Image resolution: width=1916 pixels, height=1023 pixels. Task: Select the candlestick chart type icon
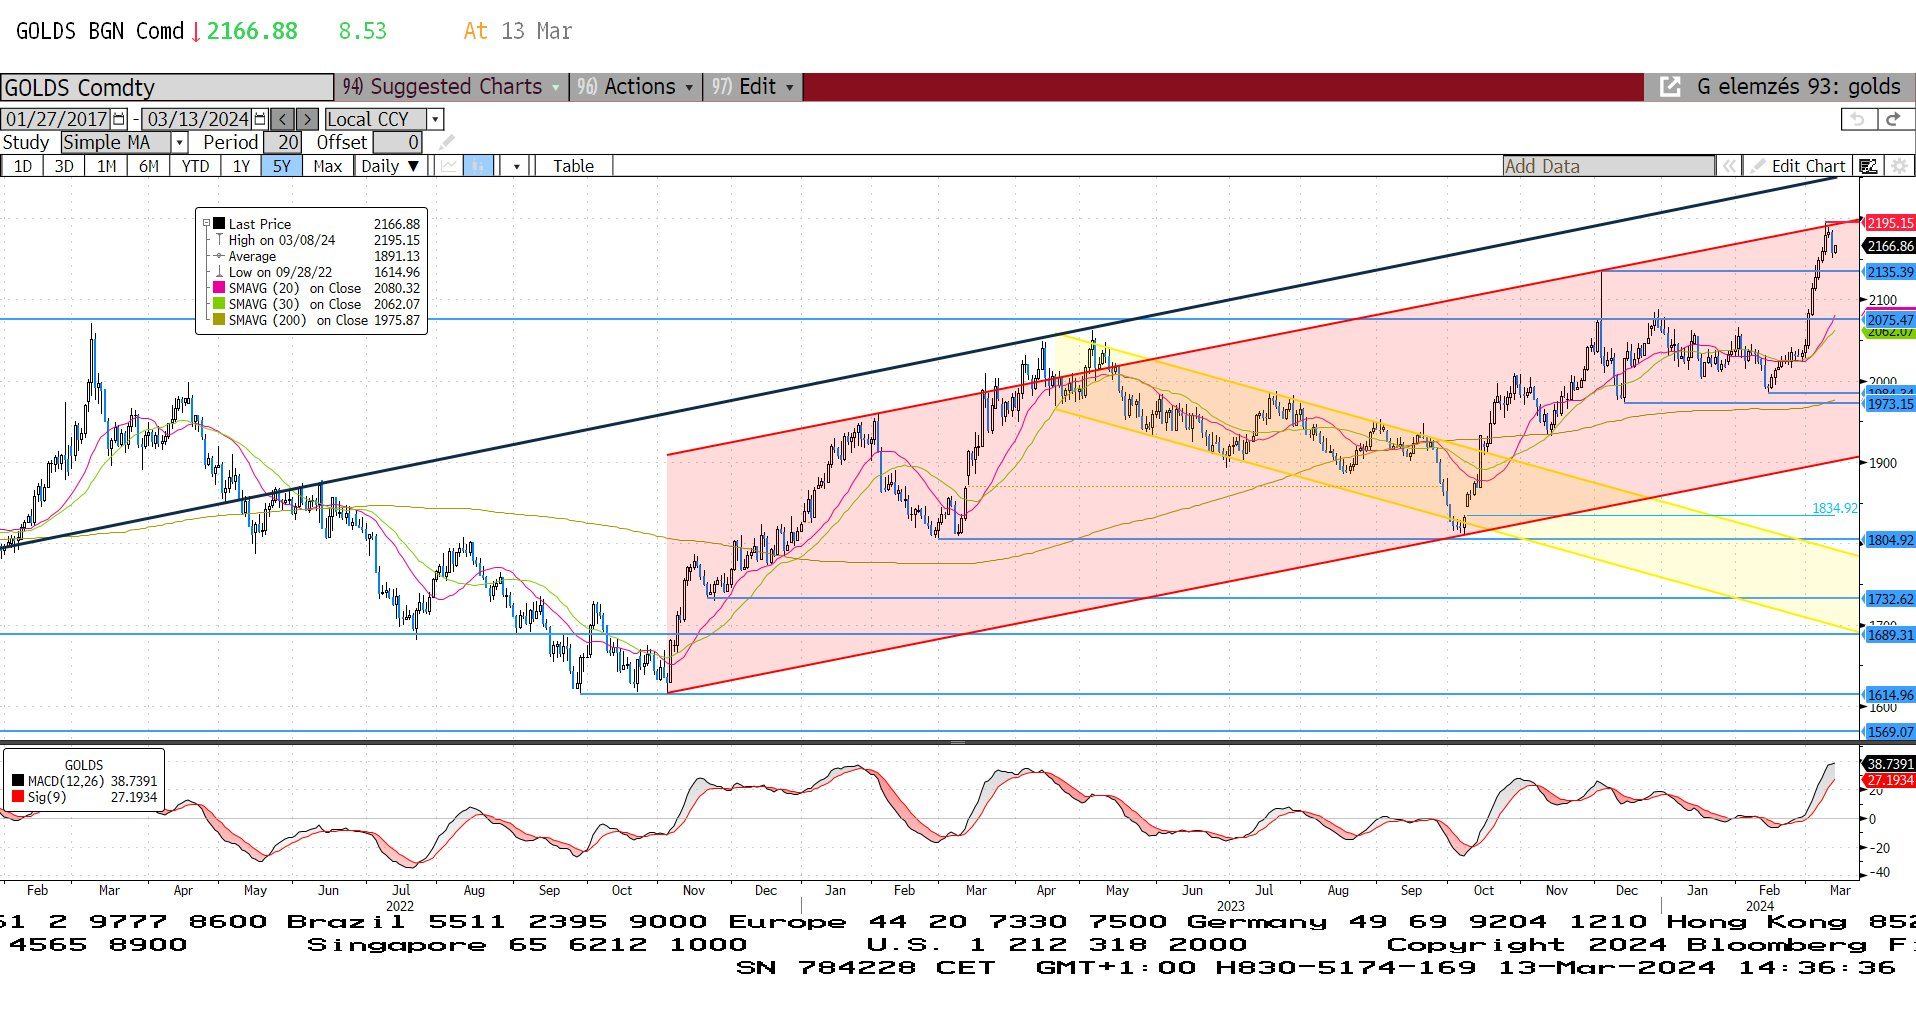(x=479, y=166)
